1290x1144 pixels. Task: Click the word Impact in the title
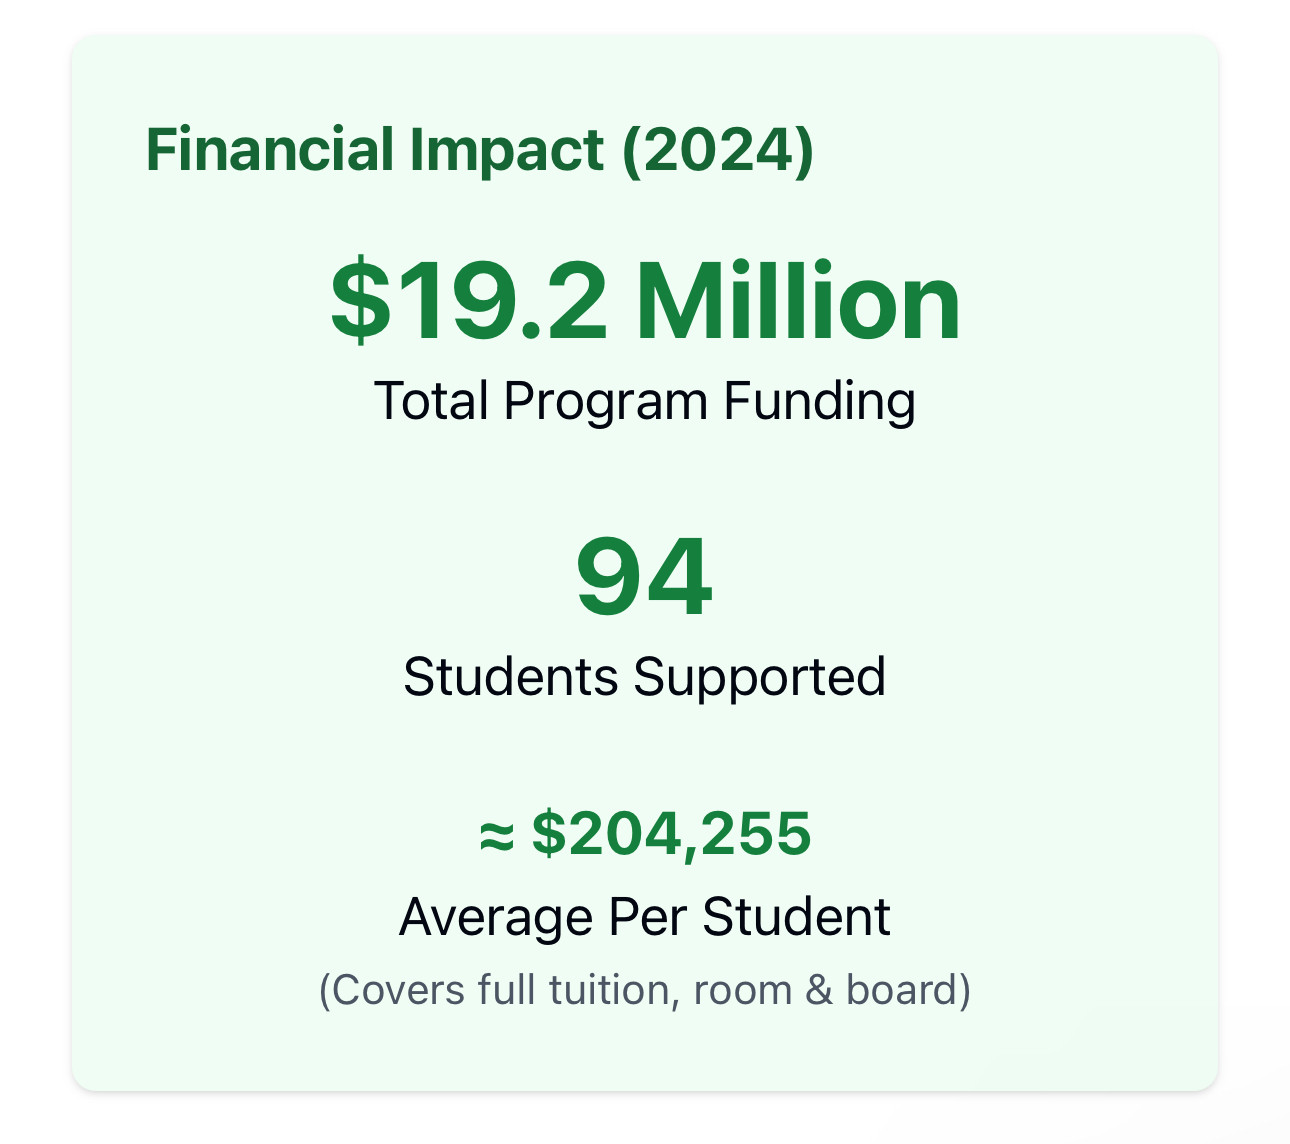507,153
